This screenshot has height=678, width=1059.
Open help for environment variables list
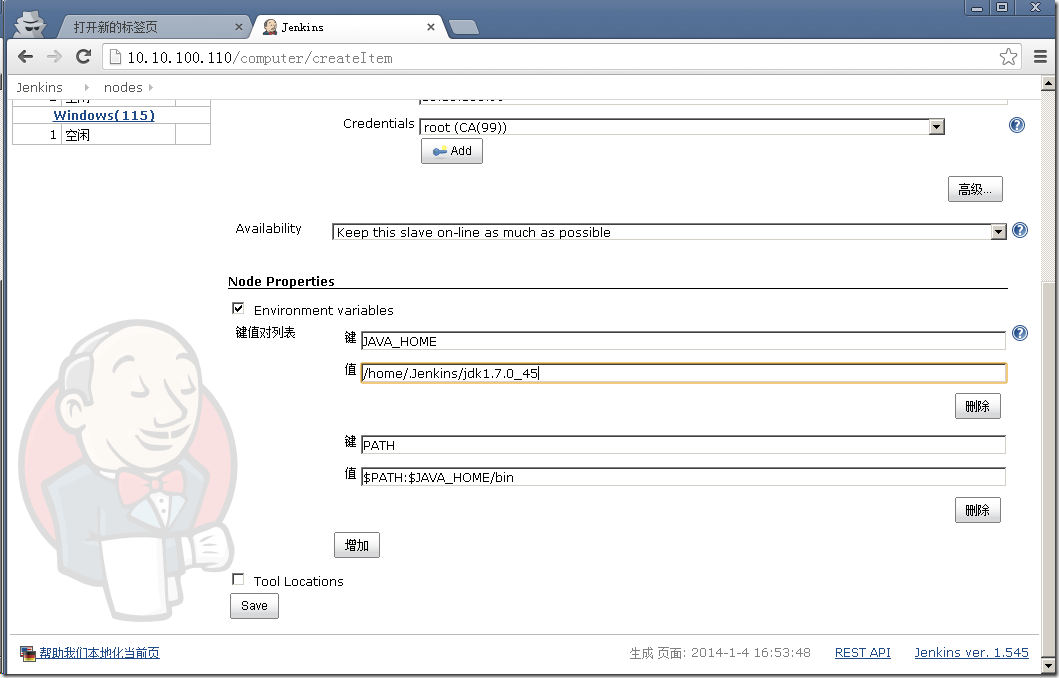[x=1020, y=333]
